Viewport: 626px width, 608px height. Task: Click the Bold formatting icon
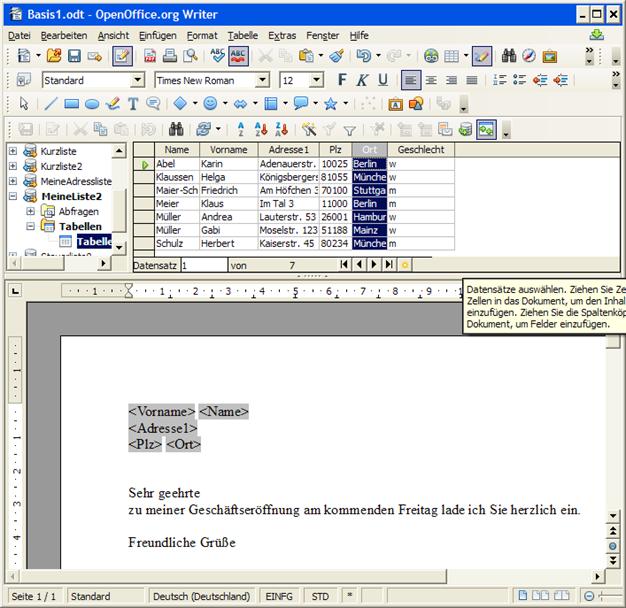tap(343, 80)
